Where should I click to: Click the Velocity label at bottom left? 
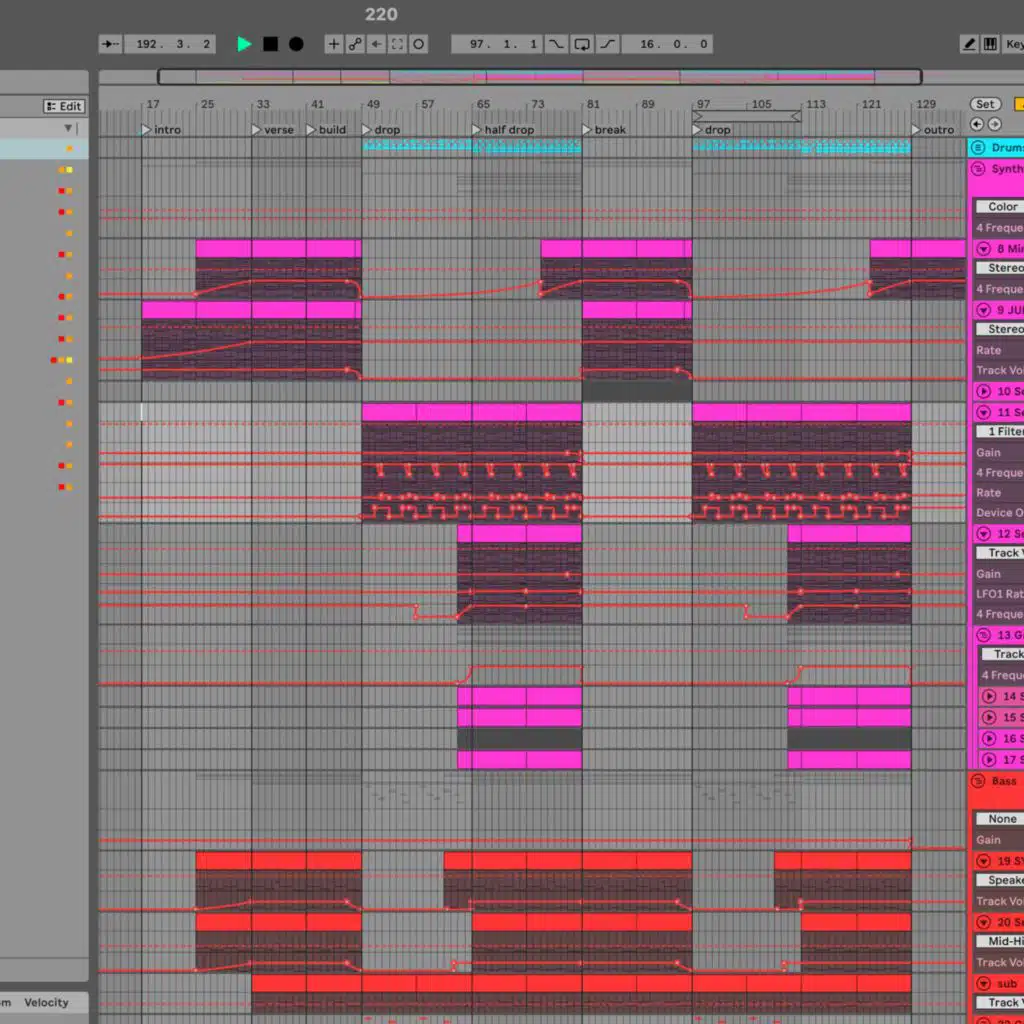tap(46, 1002)
